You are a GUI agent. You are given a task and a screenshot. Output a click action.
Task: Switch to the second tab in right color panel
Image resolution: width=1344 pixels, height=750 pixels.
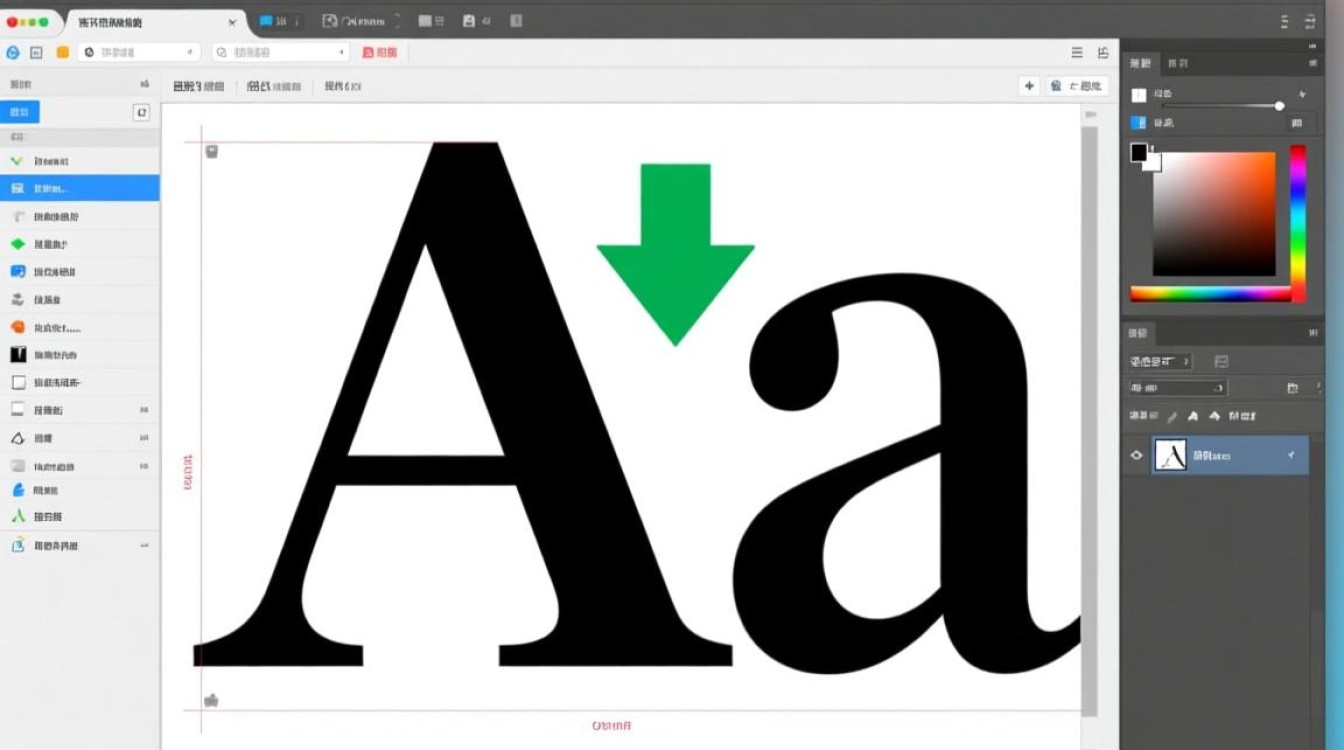pyautogui.click(x=1178, y=64)
